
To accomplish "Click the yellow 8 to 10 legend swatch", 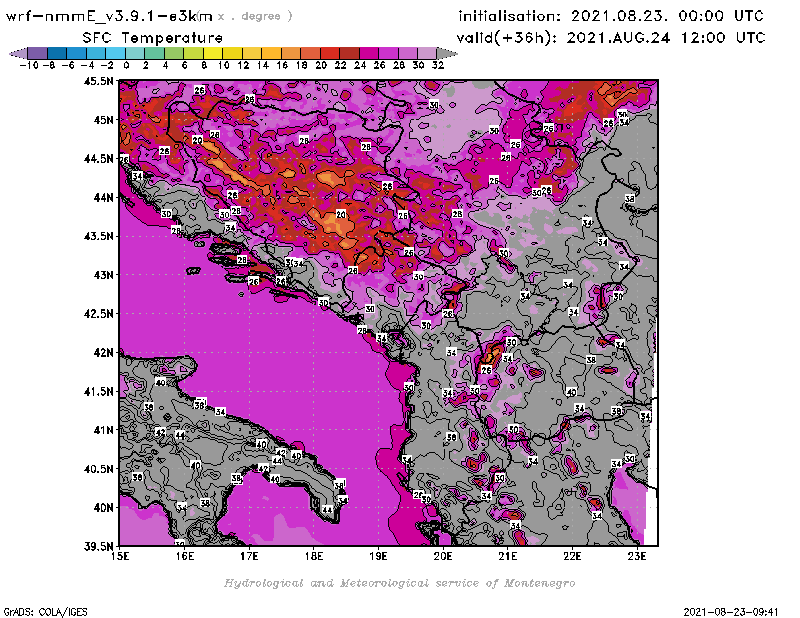I will tap(213, 53).
